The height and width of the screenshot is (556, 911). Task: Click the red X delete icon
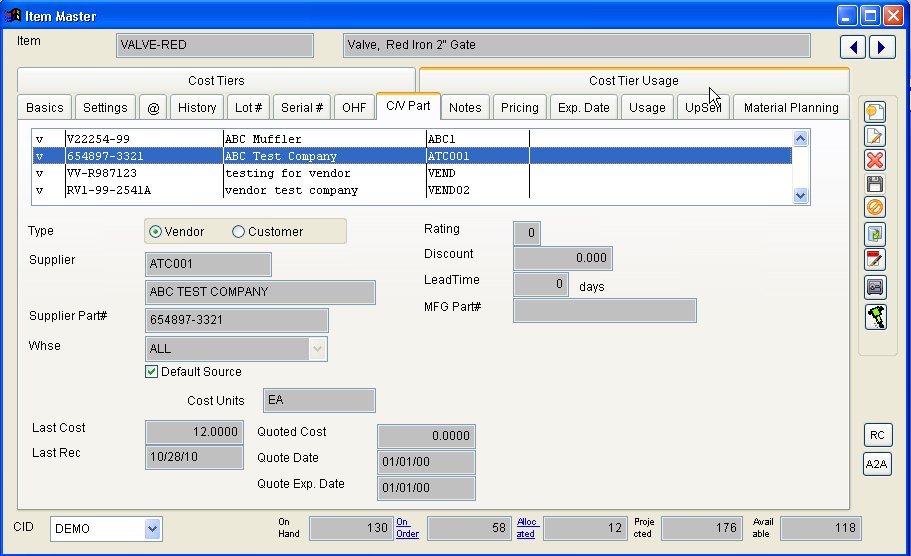(x=875, y=160)
